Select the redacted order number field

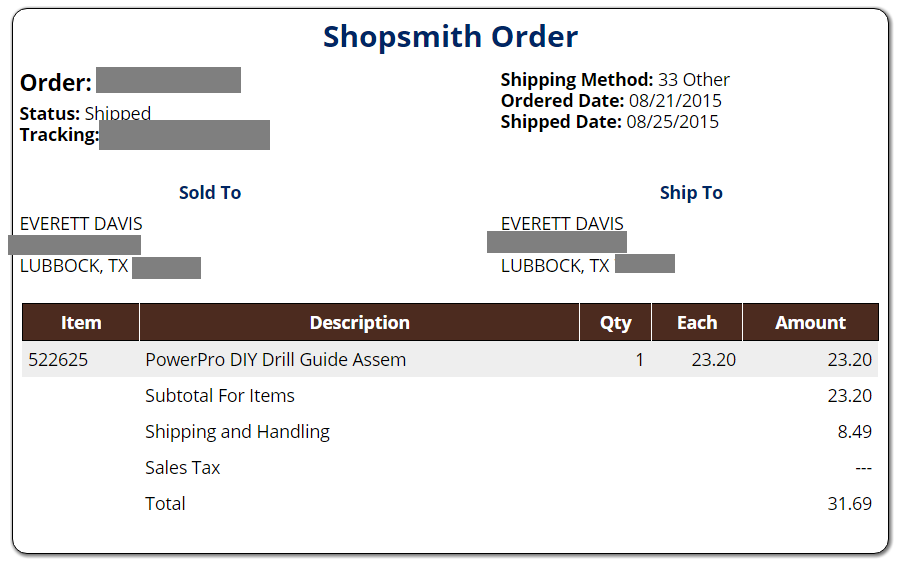[169, 80]
